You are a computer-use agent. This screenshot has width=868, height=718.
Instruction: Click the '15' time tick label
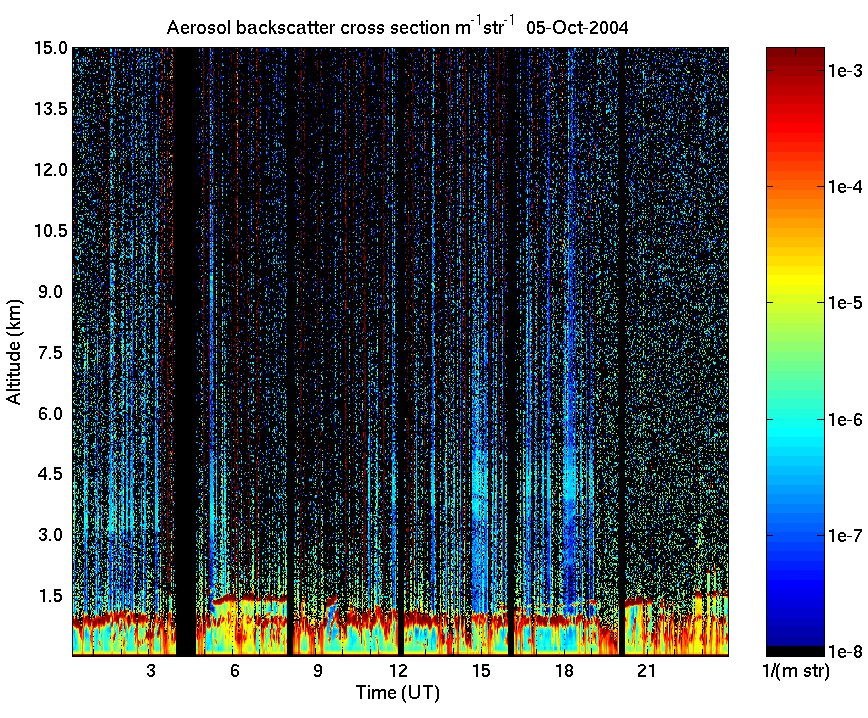point(481,671)
